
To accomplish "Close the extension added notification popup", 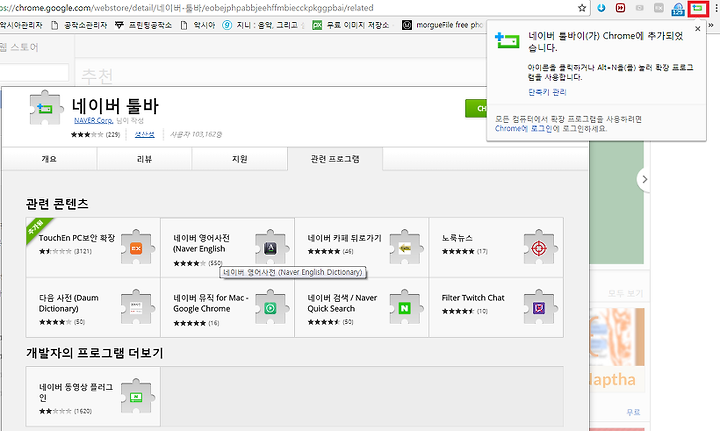I will (x=698, y=28).
